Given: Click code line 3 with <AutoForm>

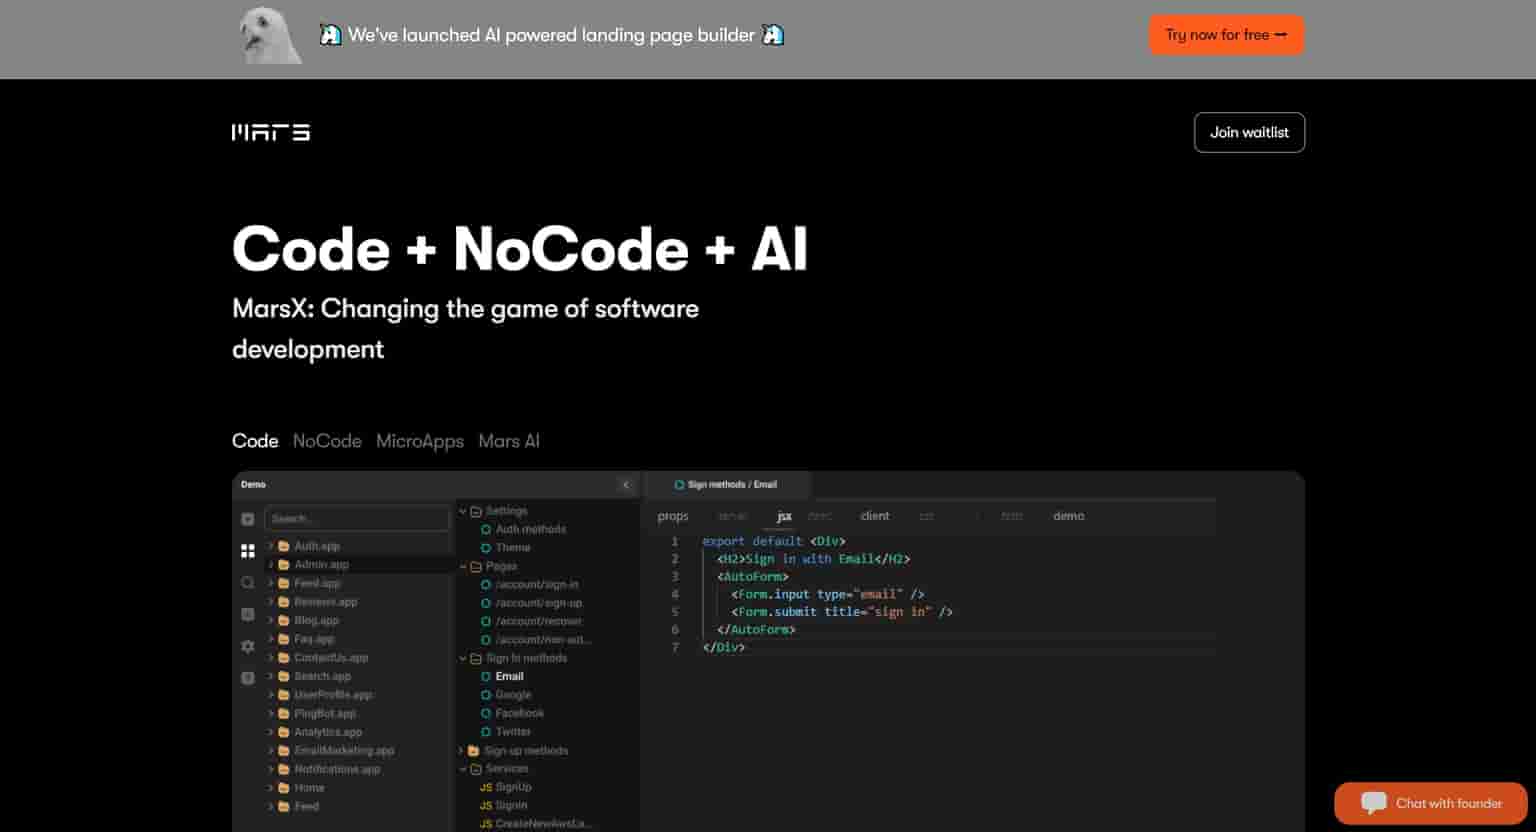Looking at the screenshot, I should coord(753,577).
